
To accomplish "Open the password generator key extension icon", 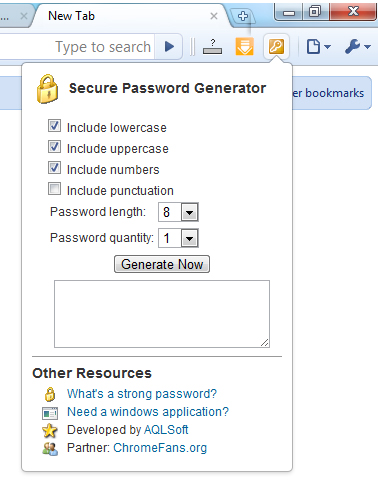I will point(276,46).
